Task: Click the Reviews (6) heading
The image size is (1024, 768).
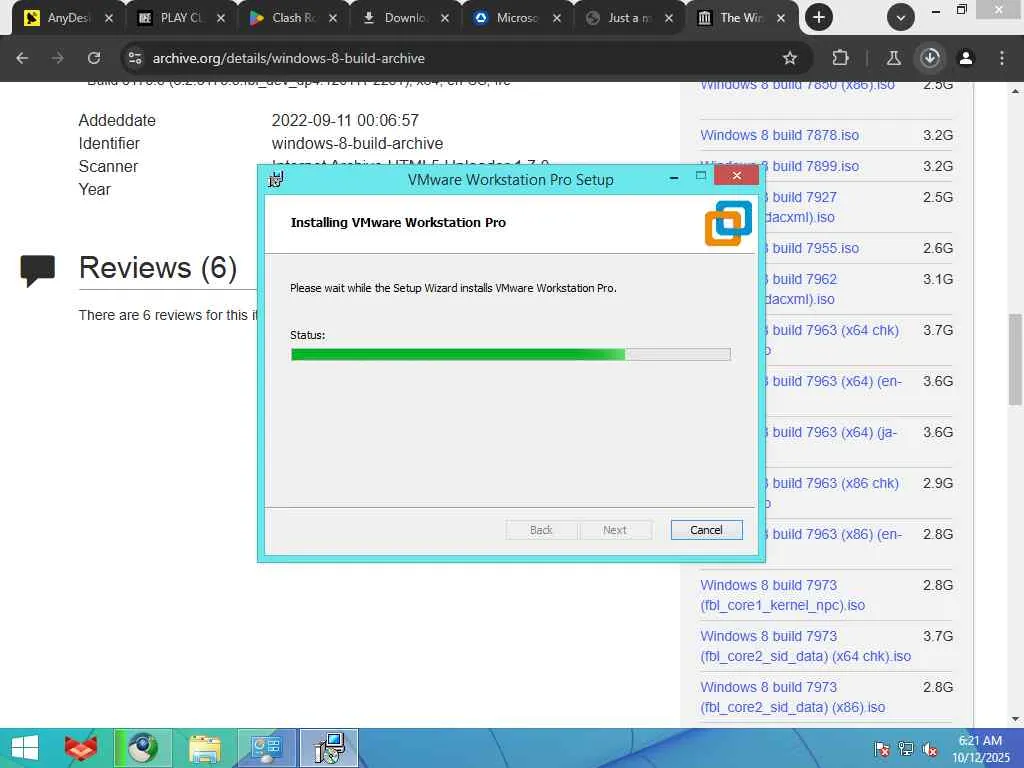Action: (158, 268)
